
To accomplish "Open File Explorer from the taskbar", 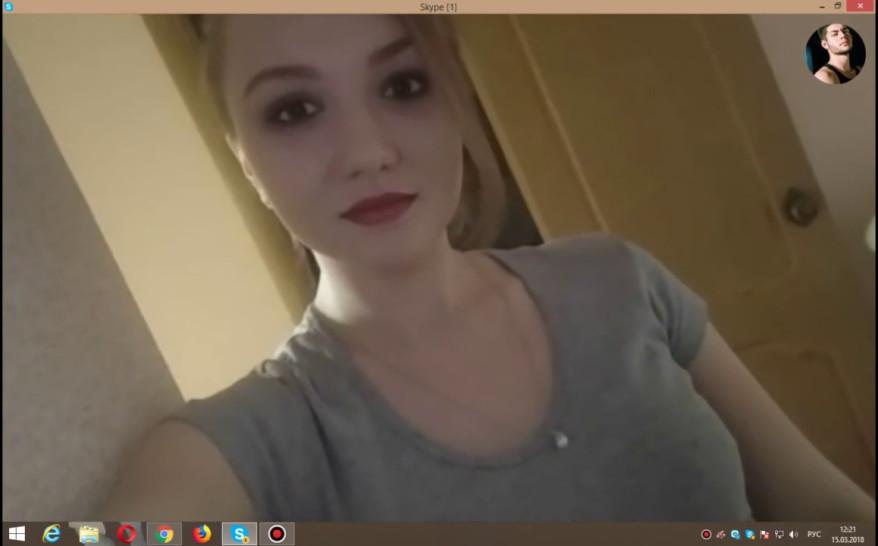I will (x=89, y=534).
